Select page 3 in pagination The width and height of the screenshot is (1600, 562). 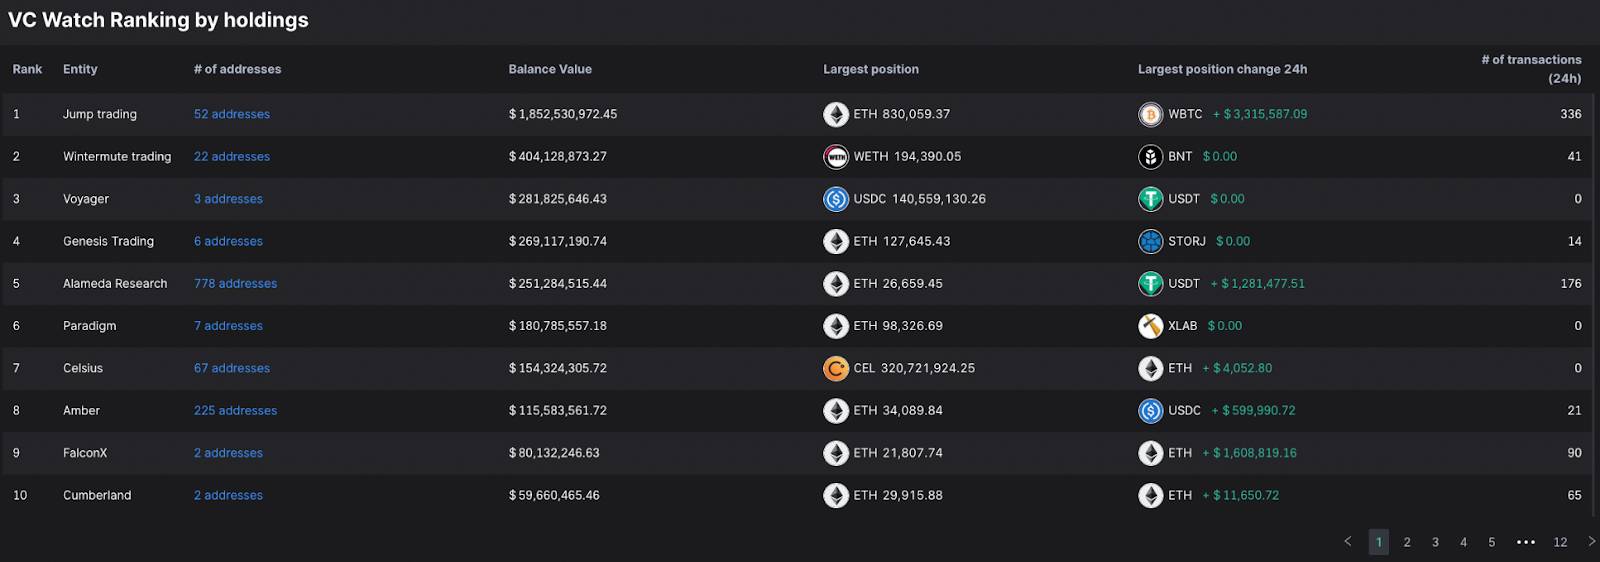pos(1435,542)
